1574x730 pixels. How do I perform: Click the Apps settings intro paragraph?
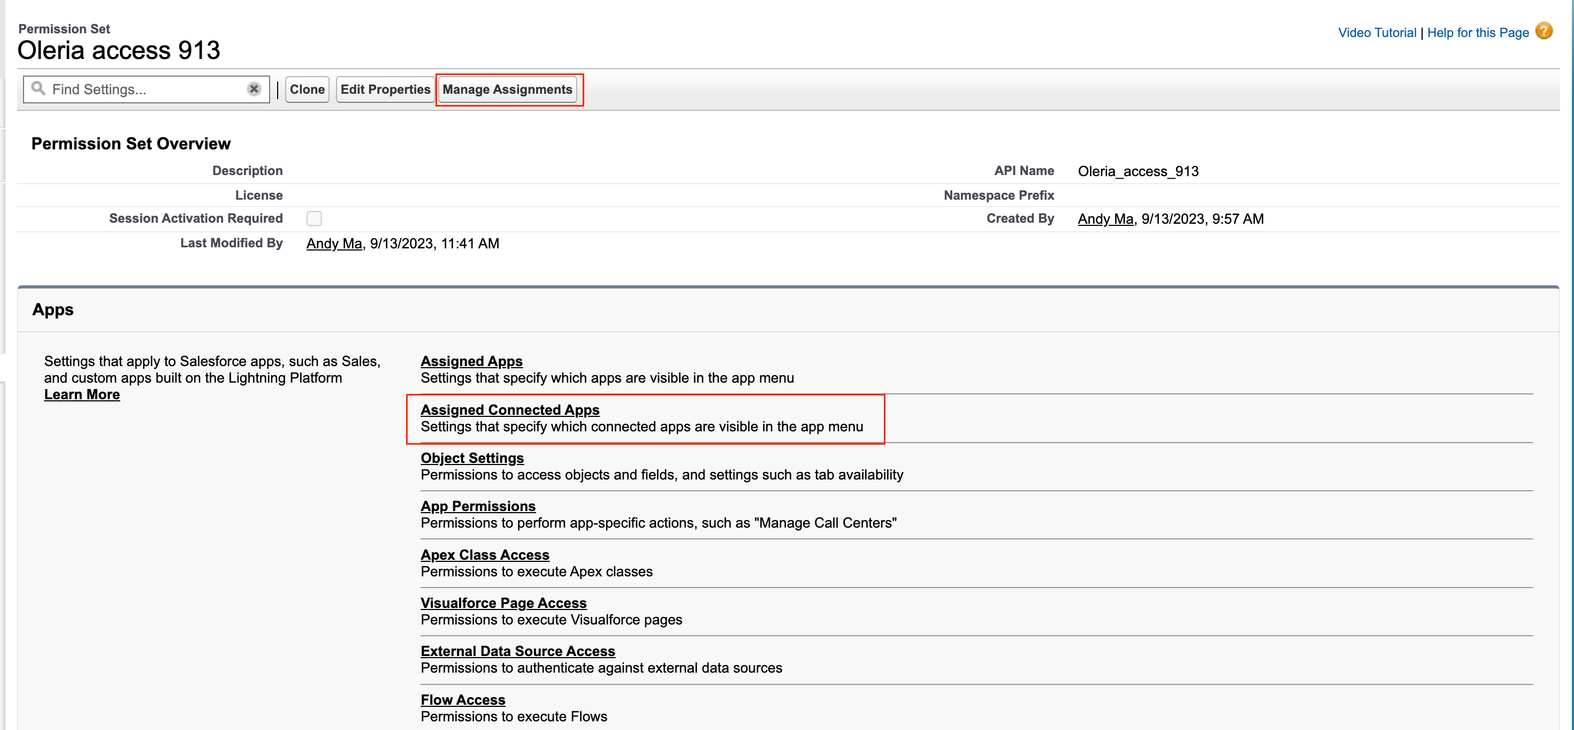tap(212, 370)
